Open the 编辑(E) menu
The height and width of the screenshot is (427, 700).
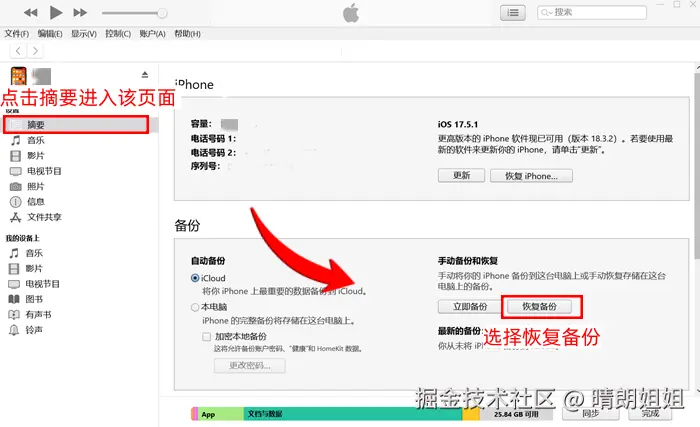(50, 33)
